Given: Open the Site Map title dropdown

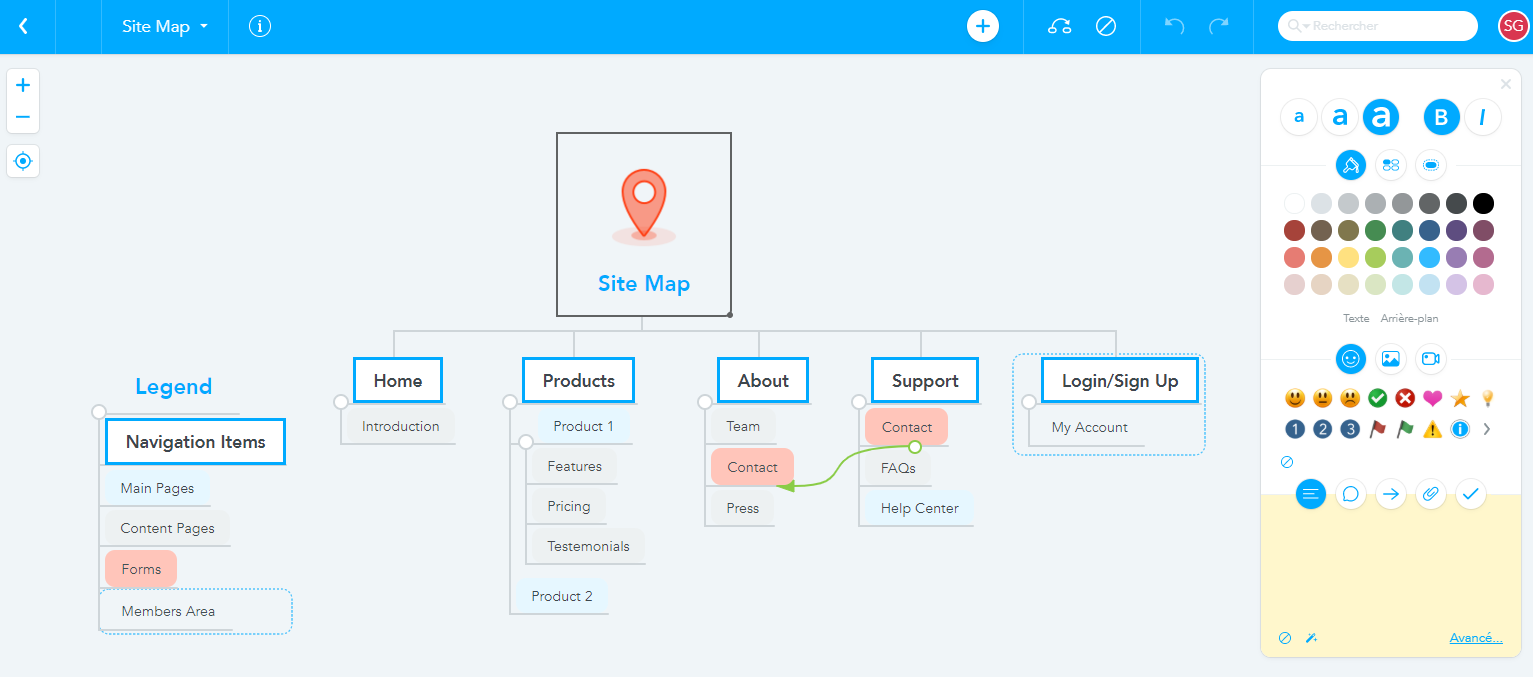Looking at the screenshot, I should 165,26.
